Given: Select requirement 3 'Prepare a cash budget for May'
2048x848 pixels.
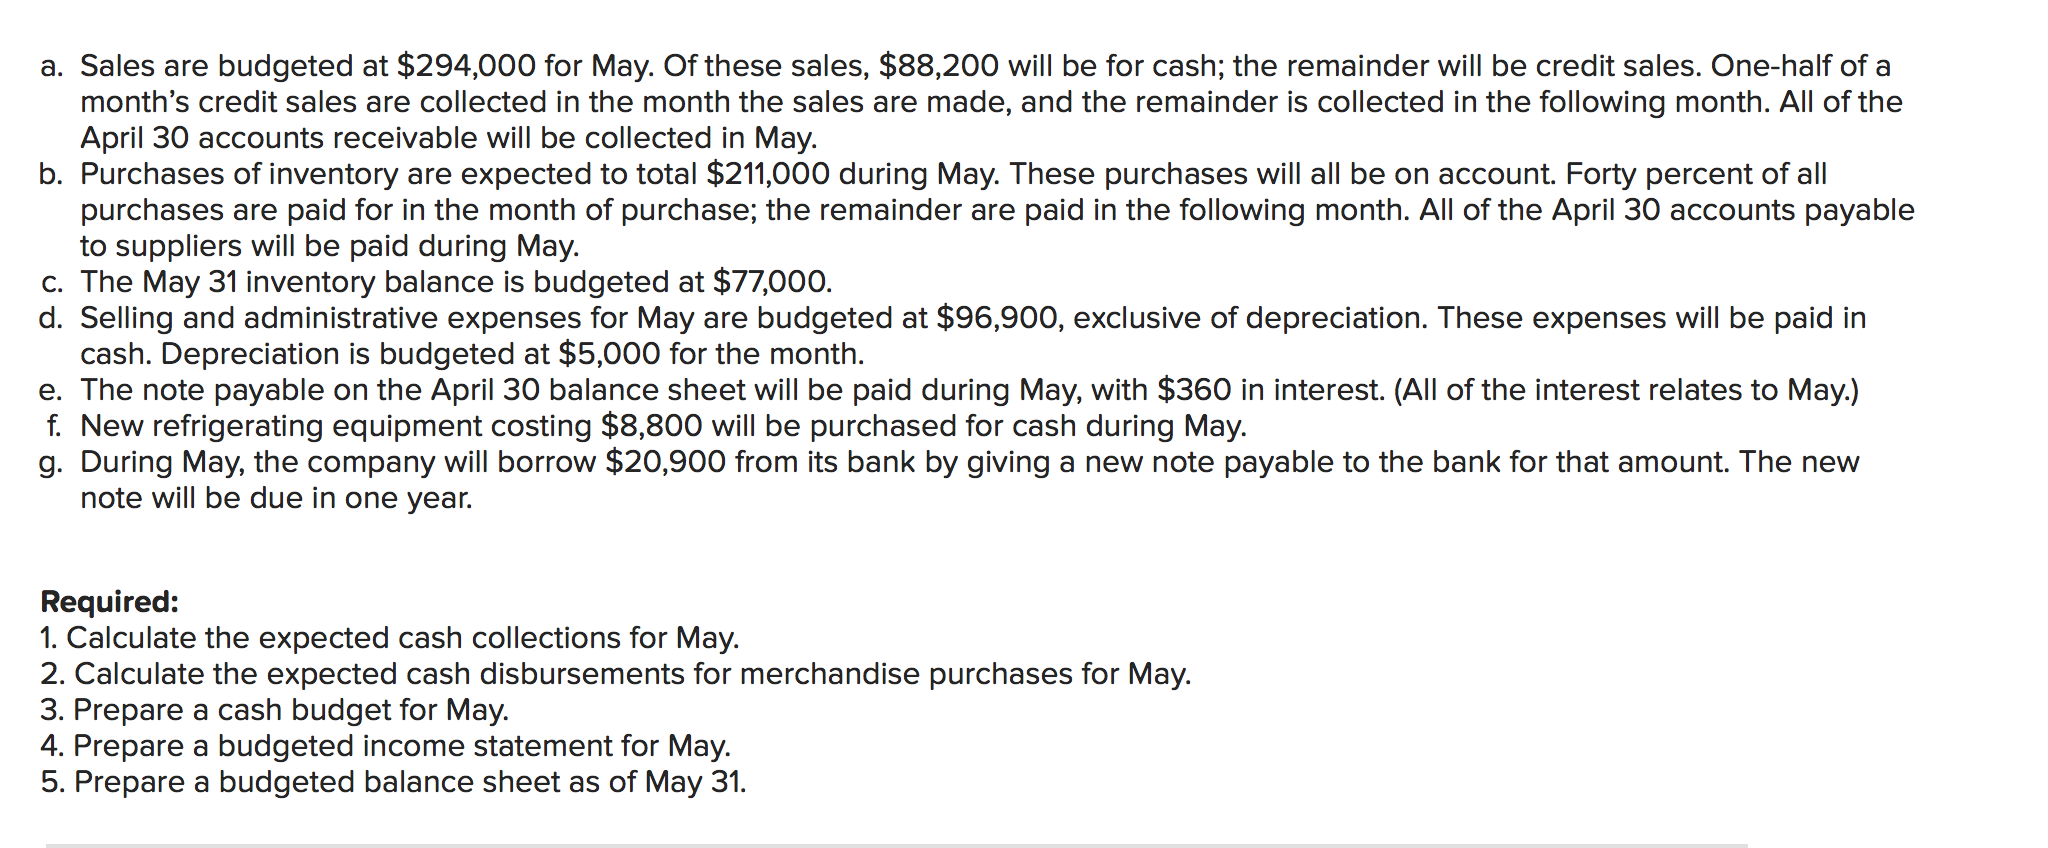Looking at the screenshot, I should [275, 710].
